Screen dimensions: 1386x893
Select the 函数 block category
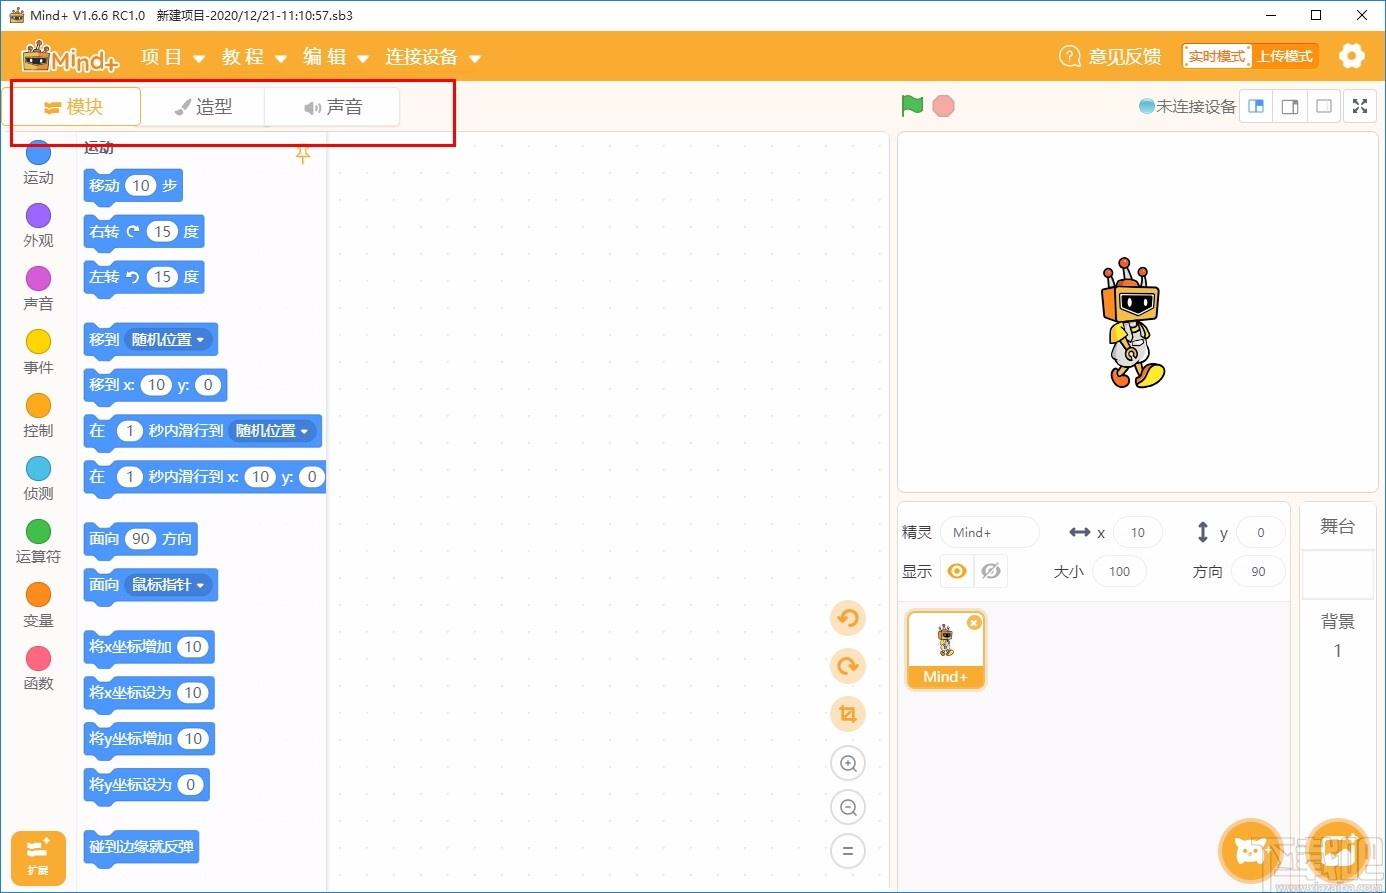tap(38, 668)
